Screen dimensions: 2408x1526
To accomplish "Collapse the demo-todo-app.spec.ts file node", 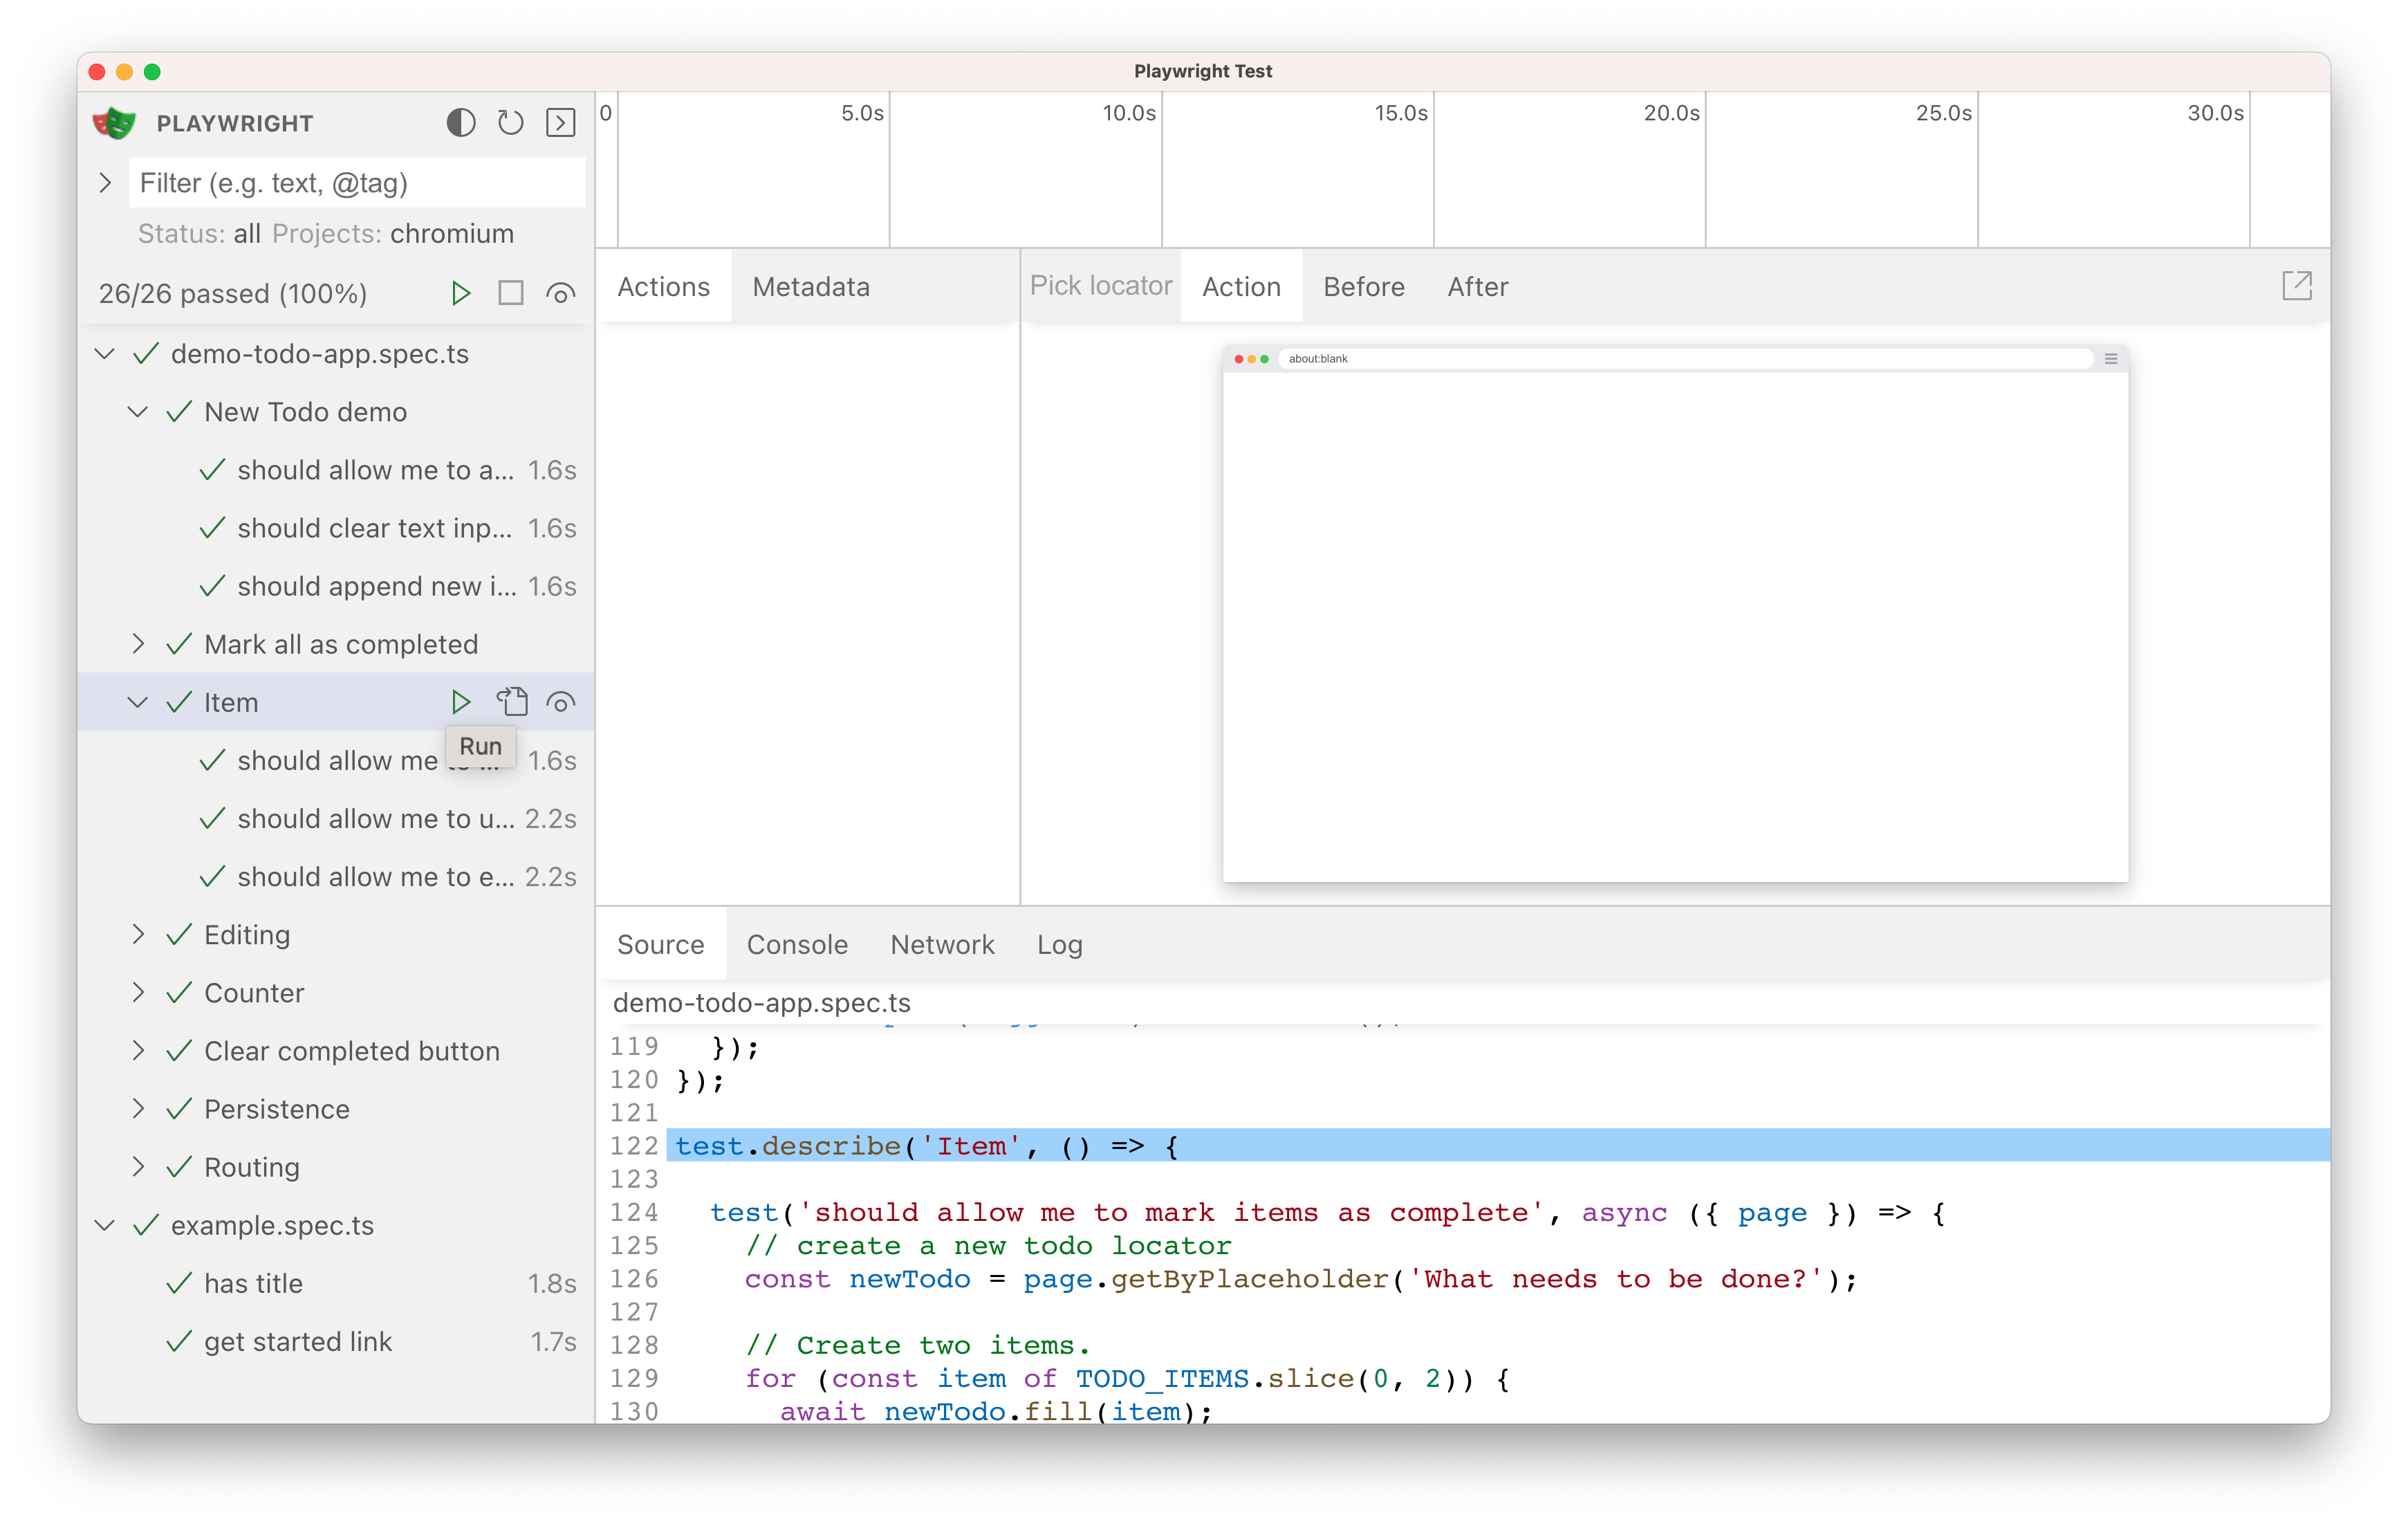I will click(x=105, y=354).
